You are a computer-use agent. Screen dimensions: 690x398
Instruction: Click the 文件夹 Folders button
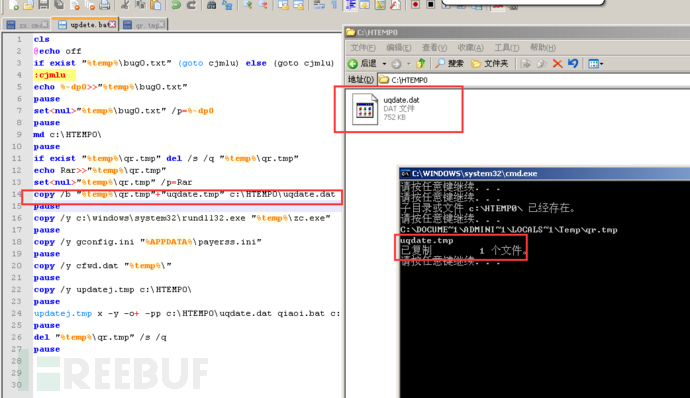490,63
